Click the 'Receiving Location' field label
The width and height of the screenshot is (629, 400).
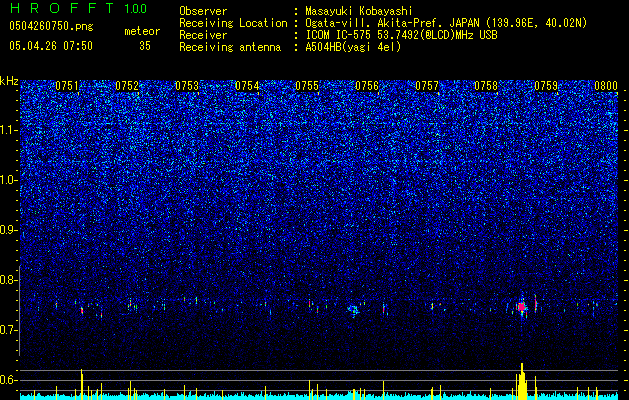click(233, 23)
